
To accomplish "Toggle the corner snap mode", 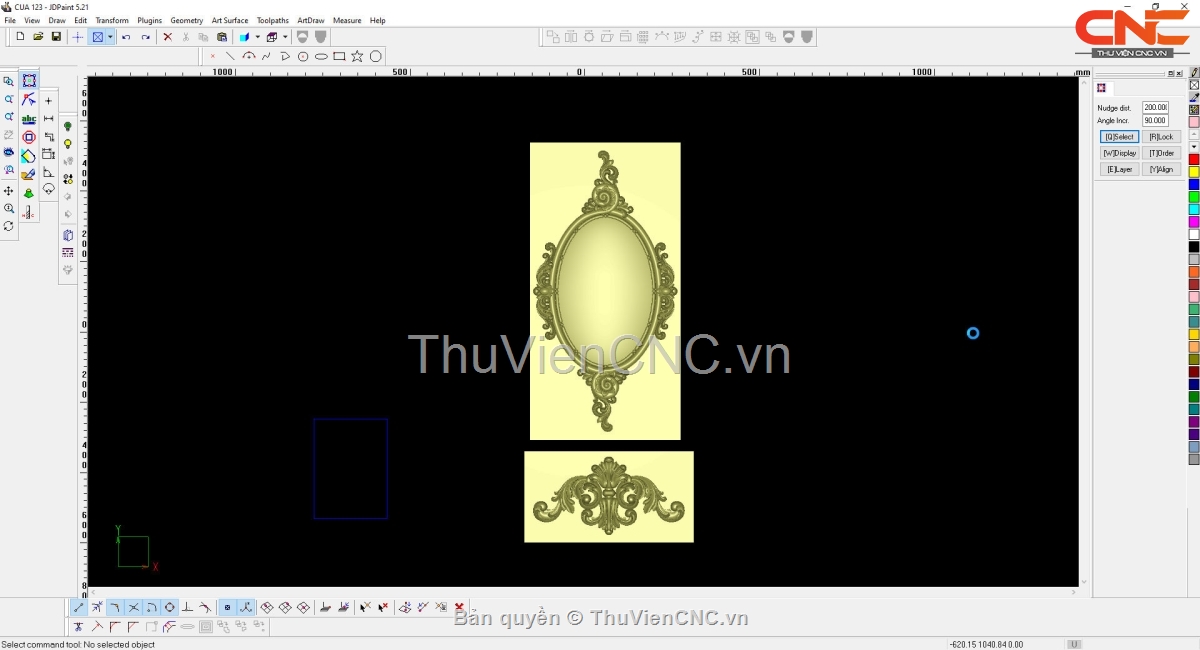I will (x=115, y=607).
